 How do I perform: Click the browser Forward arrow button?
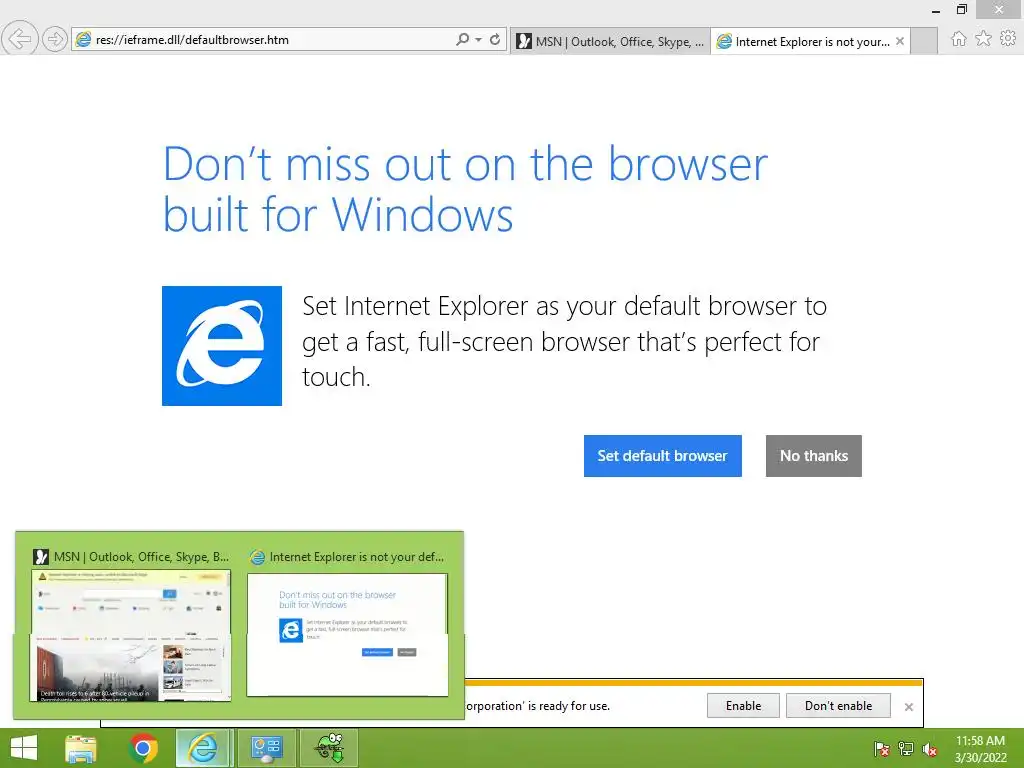(x=55, y=39)
